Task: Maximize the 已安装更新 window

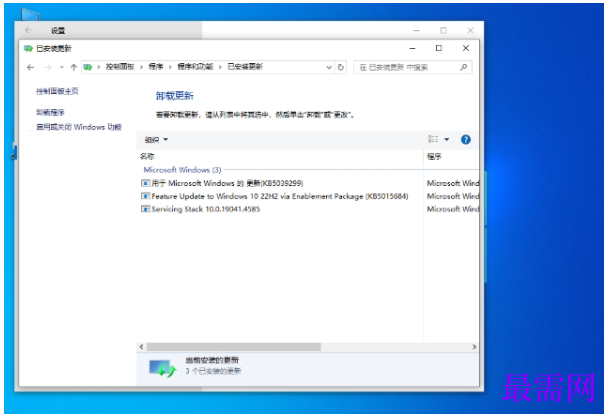Action: pyautogui.click(x=439, y=48)
